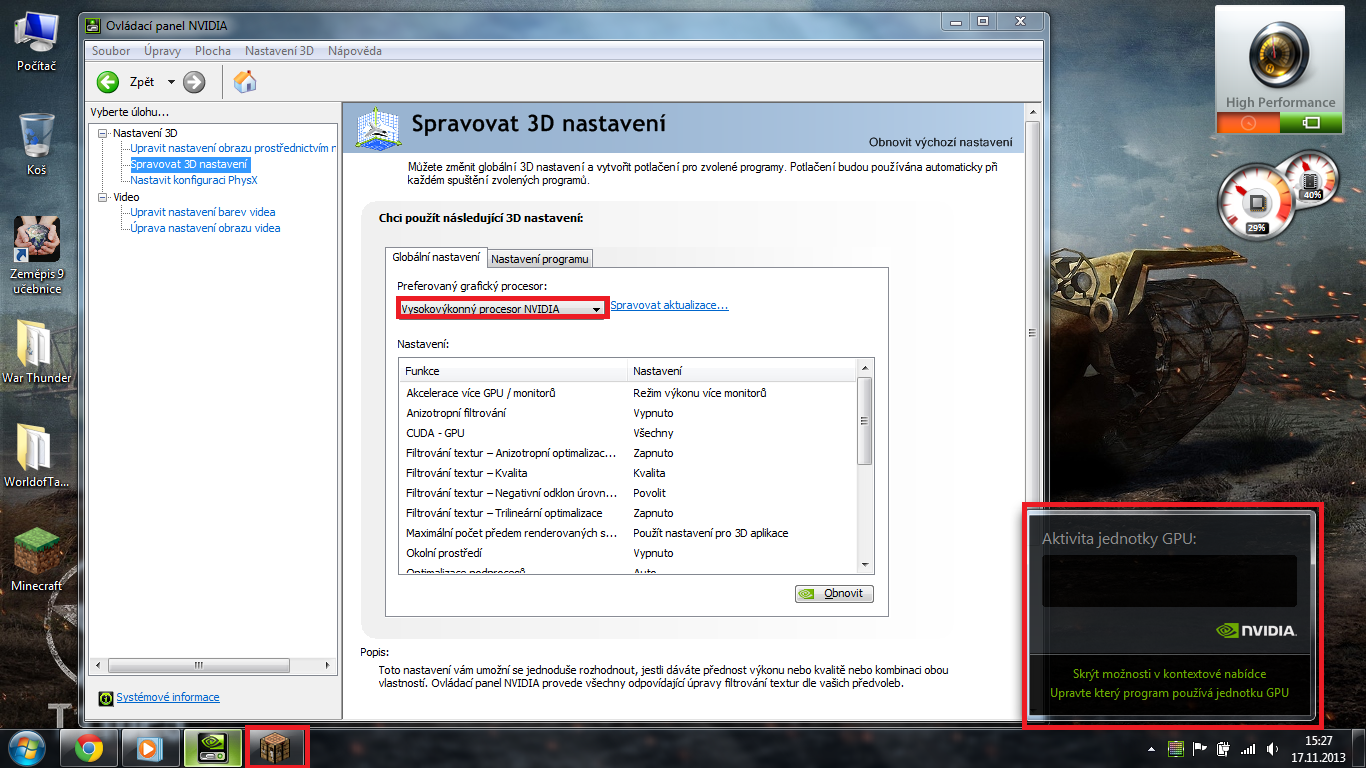Select Spravovat 3D nastavení in the tree
The width and height of the screenshot is (1366, 768).
coord(190,164)
